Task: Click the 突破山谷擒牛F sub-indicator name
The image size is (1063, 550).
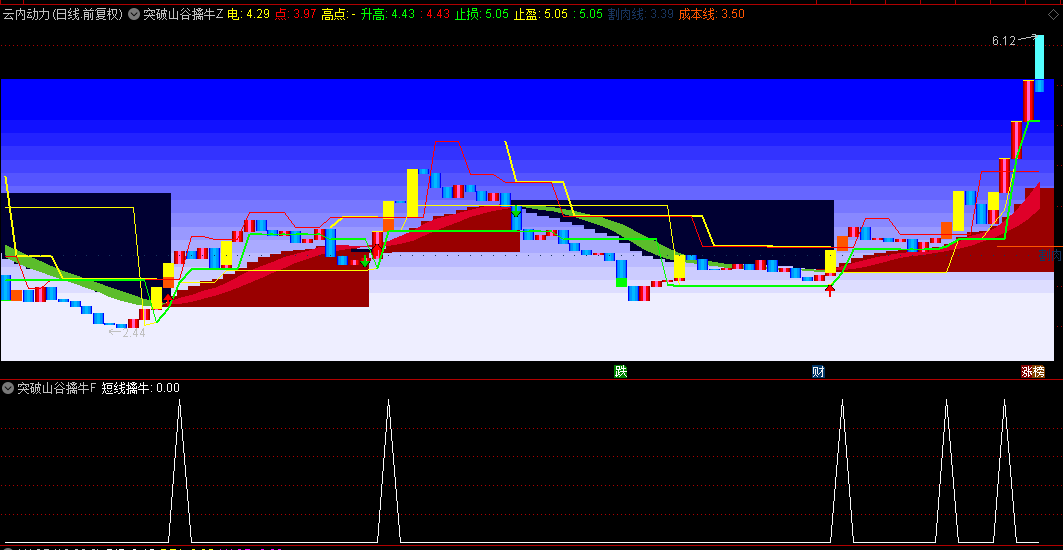Action: tap(57, 388)
